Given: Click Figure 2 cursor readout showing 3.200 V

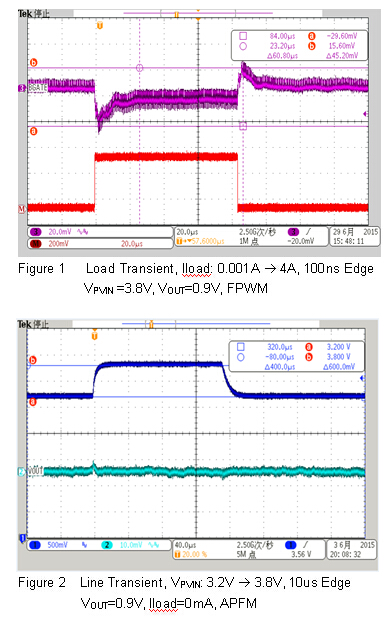Looking at the screenshot, I should (339, 347).
